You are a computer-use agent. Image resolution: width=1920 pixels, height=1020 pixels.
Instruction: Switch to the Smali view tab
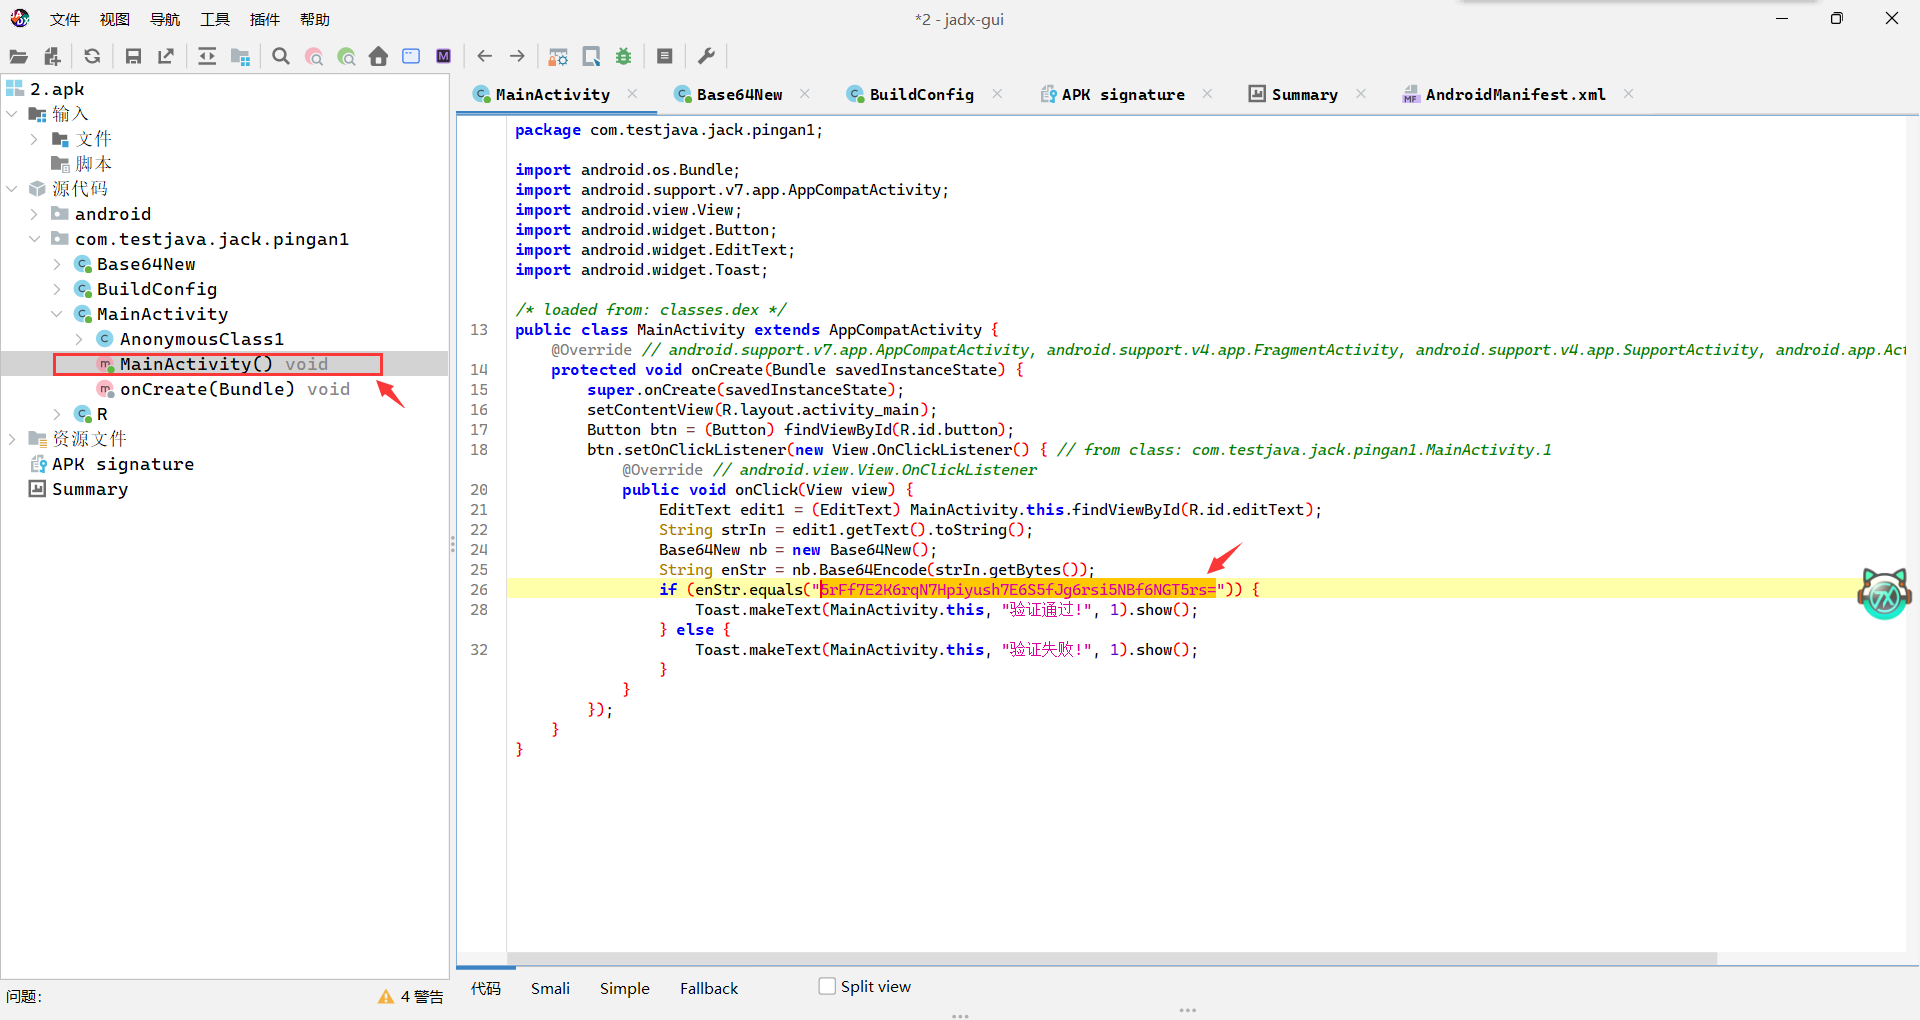(550, 988)
